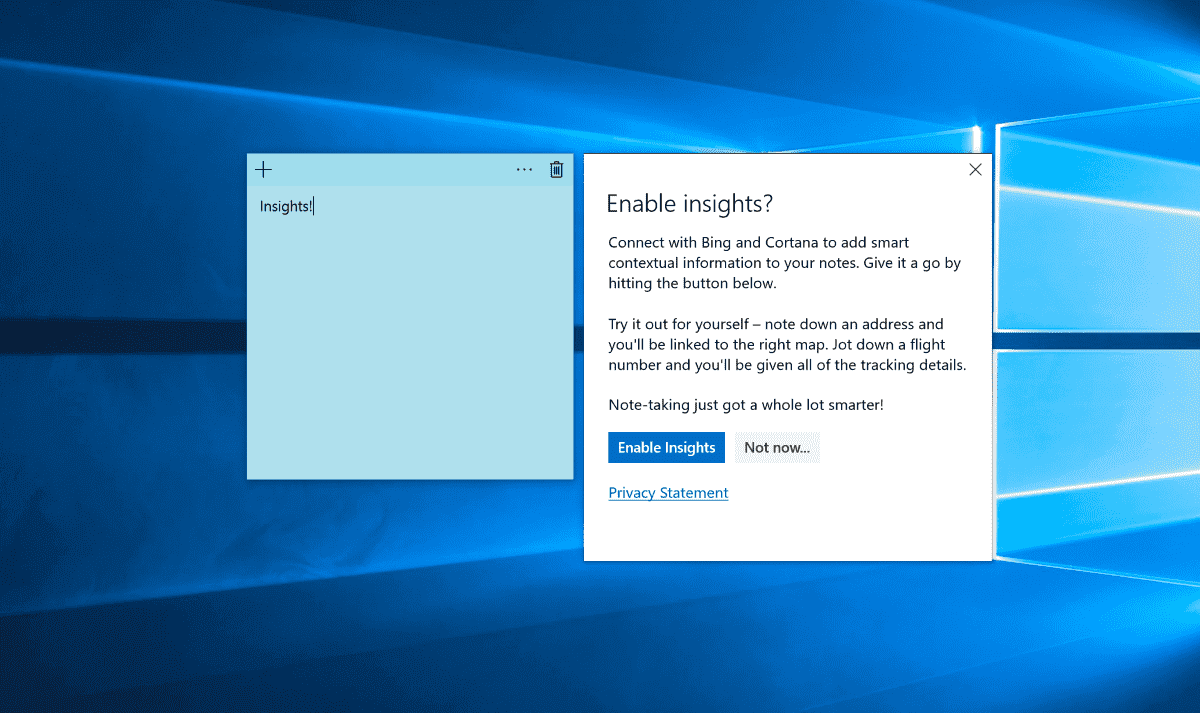1200x713 pixels.
Task: Delete the note using the trash icon
Action: coord(557,170)
